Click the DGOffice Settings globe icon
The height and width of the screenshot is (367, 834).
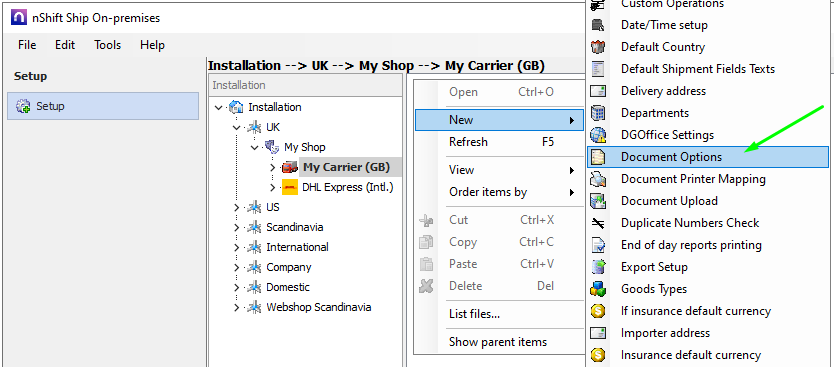point(598,135)
